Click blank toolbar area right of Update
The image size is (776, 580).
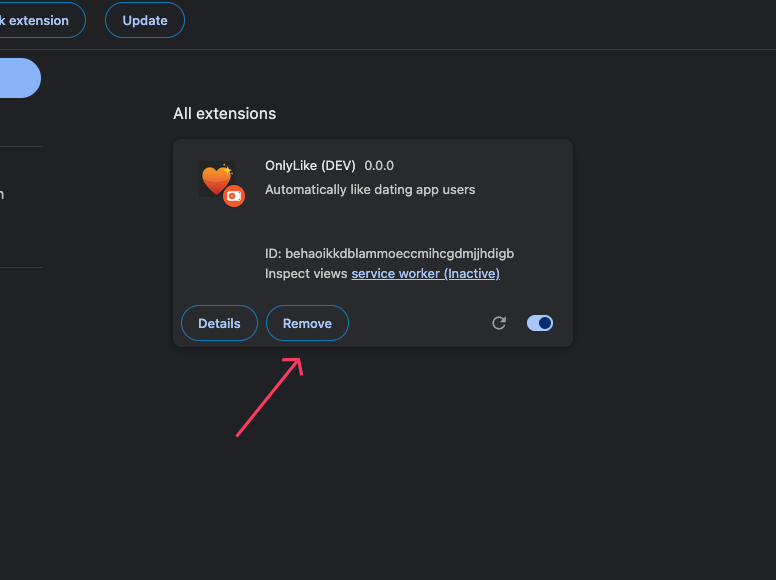[480, 20]
